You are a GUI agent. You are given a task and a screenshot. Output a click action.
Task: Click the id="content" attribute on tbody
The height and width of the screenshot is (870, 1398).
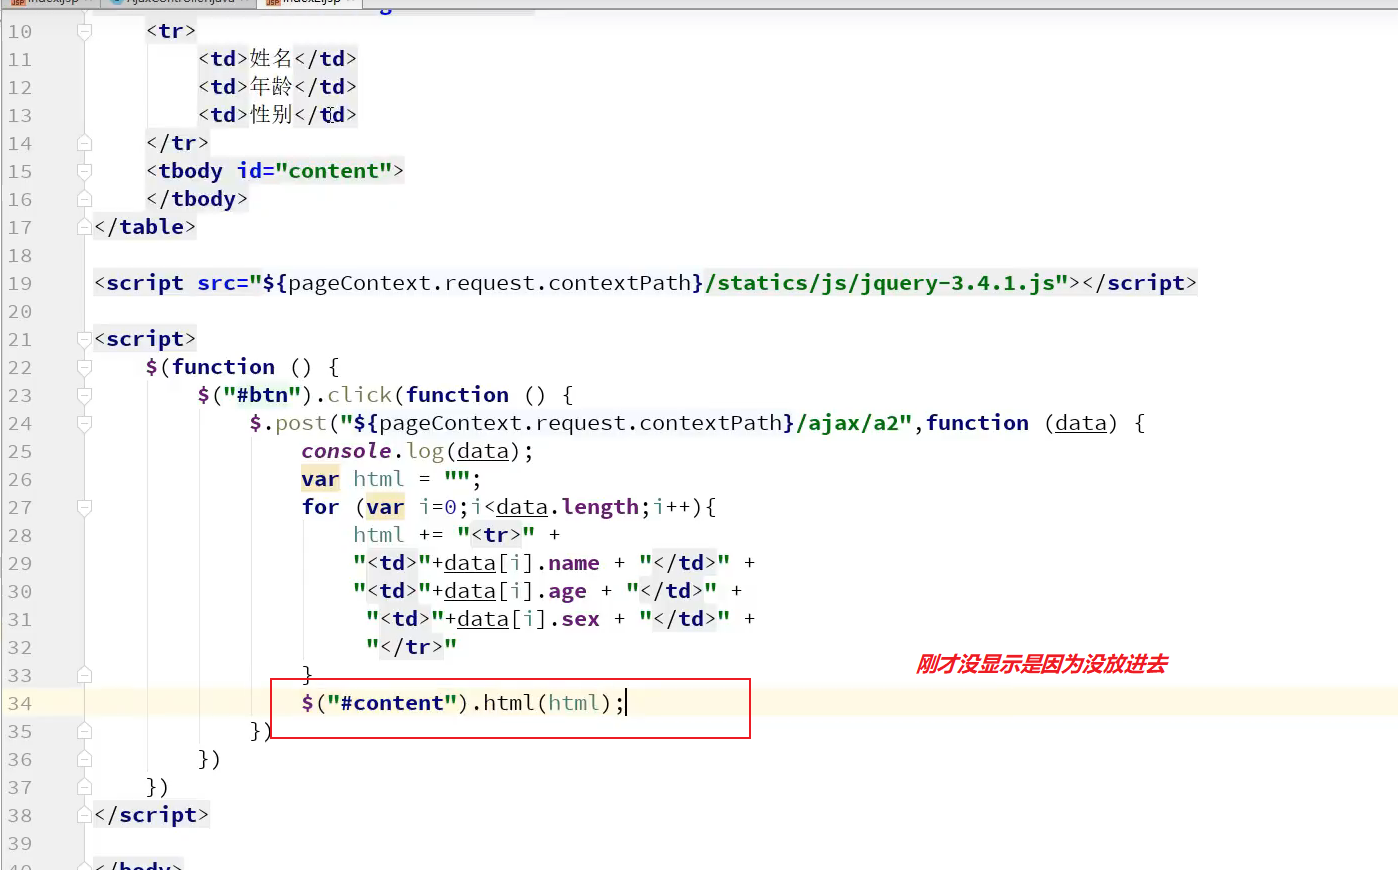[x=314, y=171]
